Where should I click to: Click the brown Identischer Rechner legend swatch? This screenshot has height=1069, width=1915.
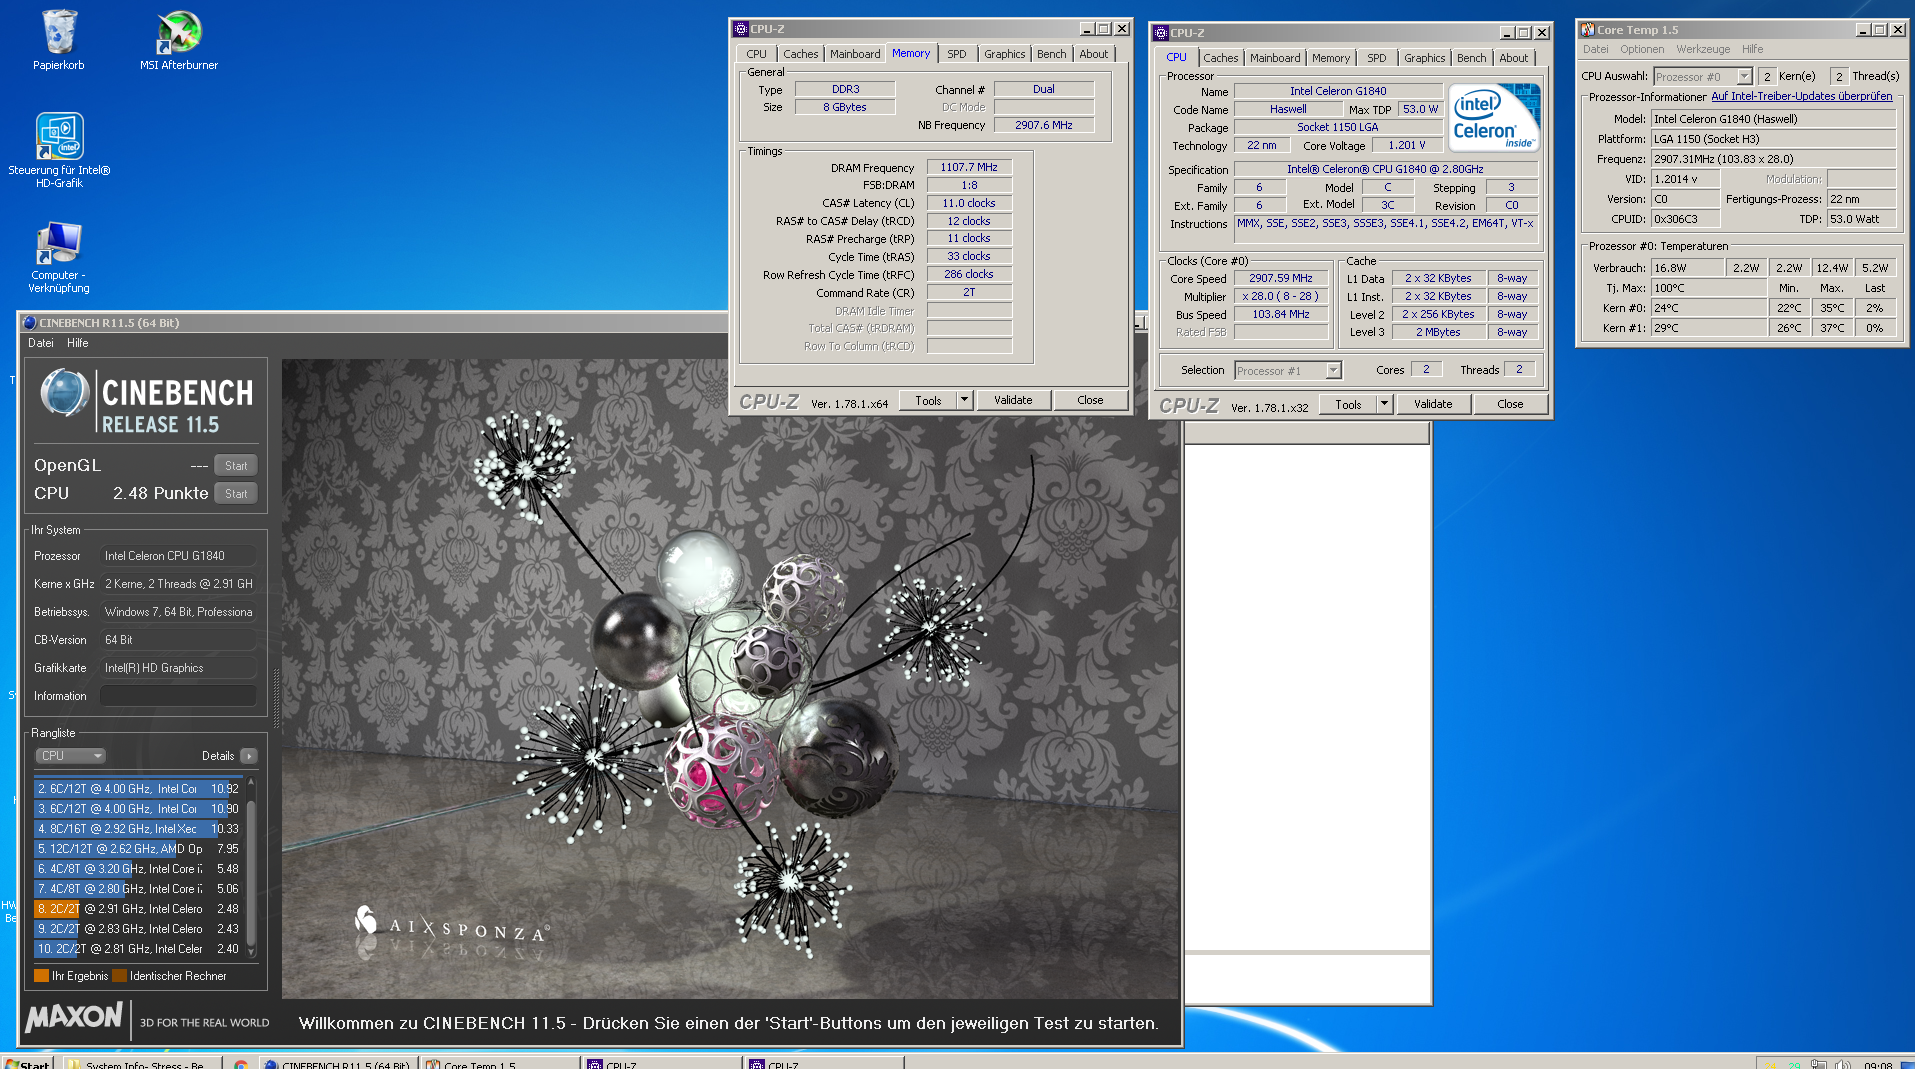click(x=119, y=976)
